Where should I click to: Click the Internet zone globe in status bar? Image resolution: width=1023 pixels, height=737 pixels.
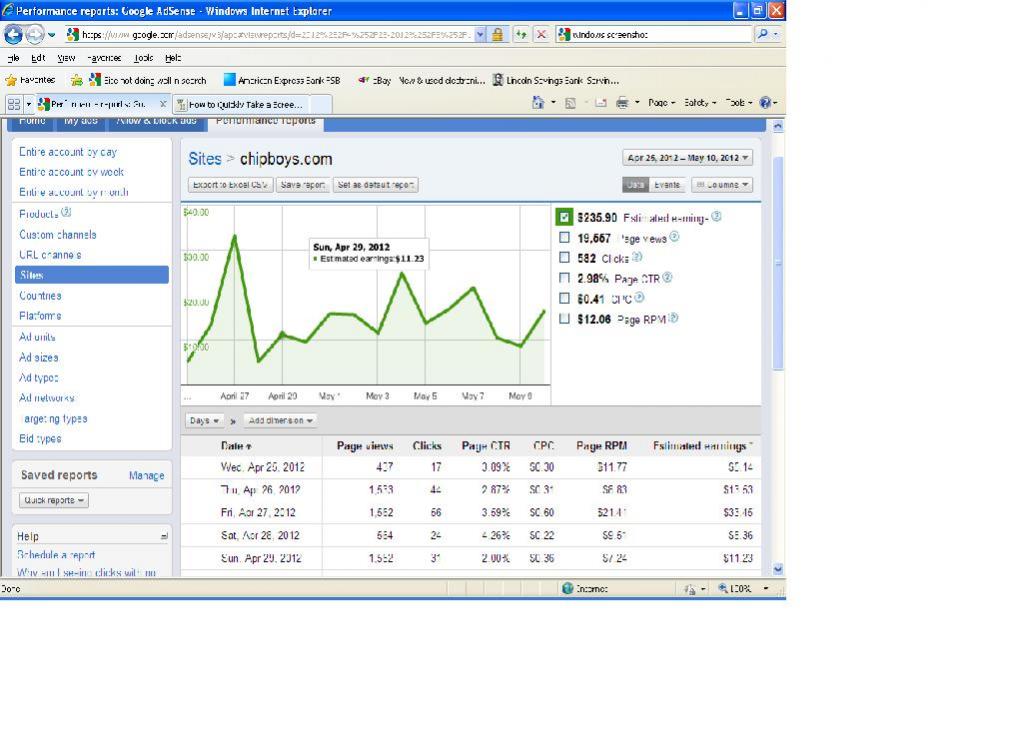(x=568, y=588)
